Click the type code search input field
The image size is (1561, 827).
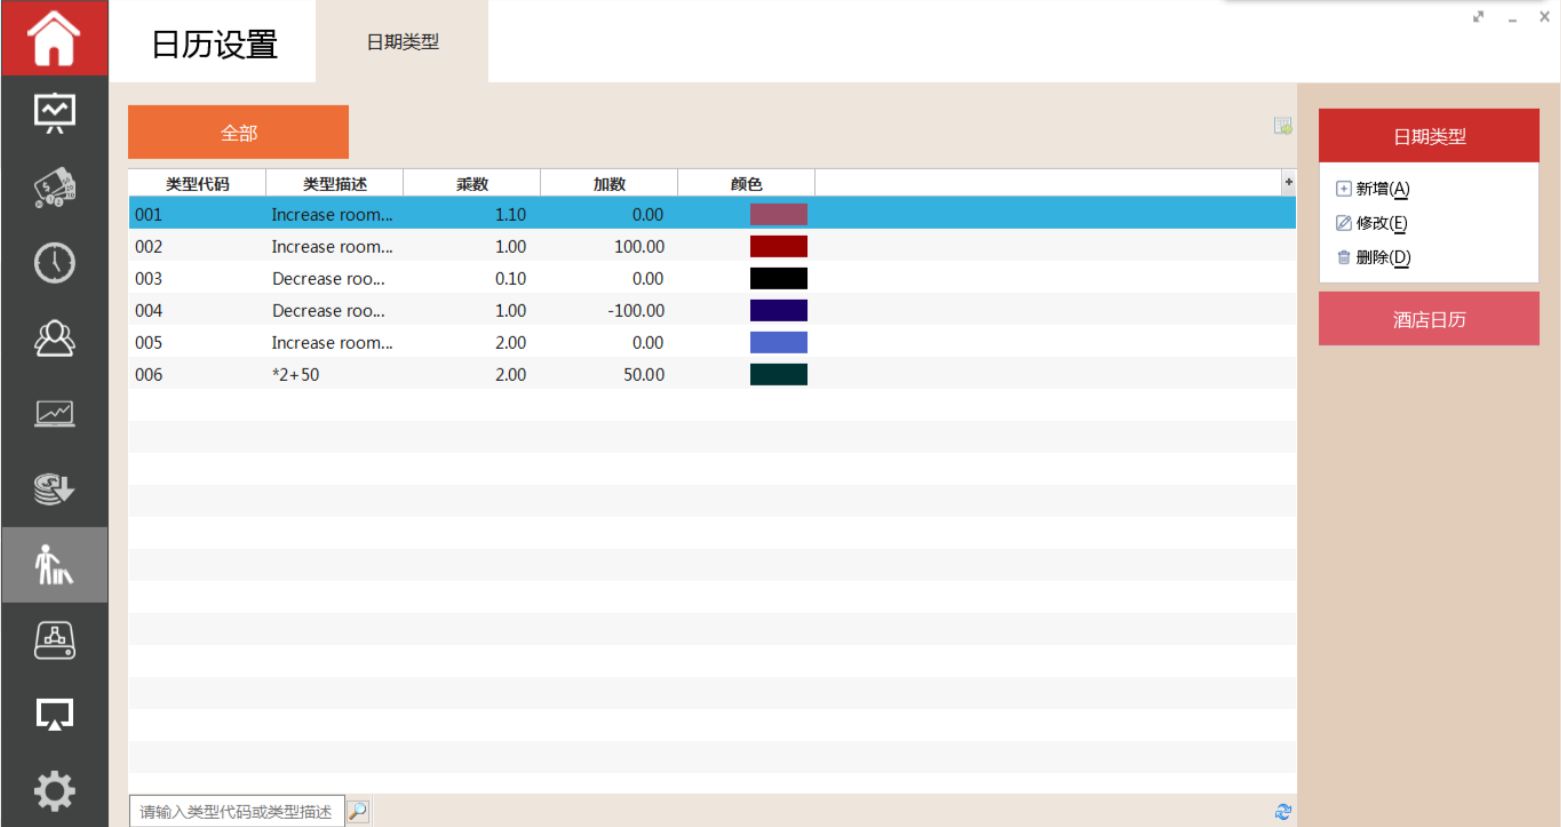(x=236, y=811)
